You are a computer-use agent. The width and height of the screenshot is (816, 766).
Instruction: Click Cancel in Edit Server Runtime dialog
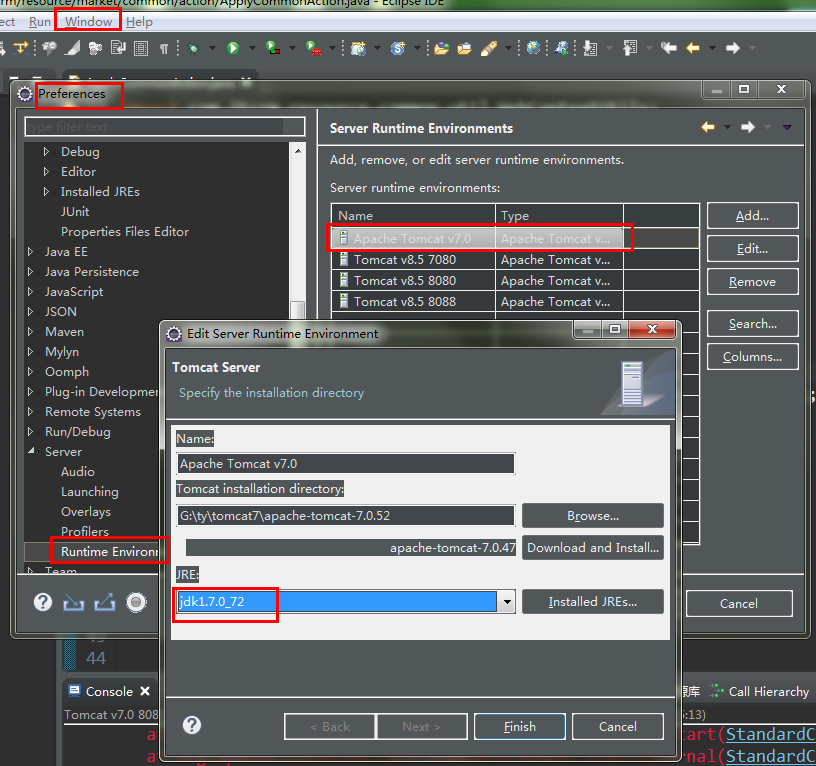coord(617,726)
